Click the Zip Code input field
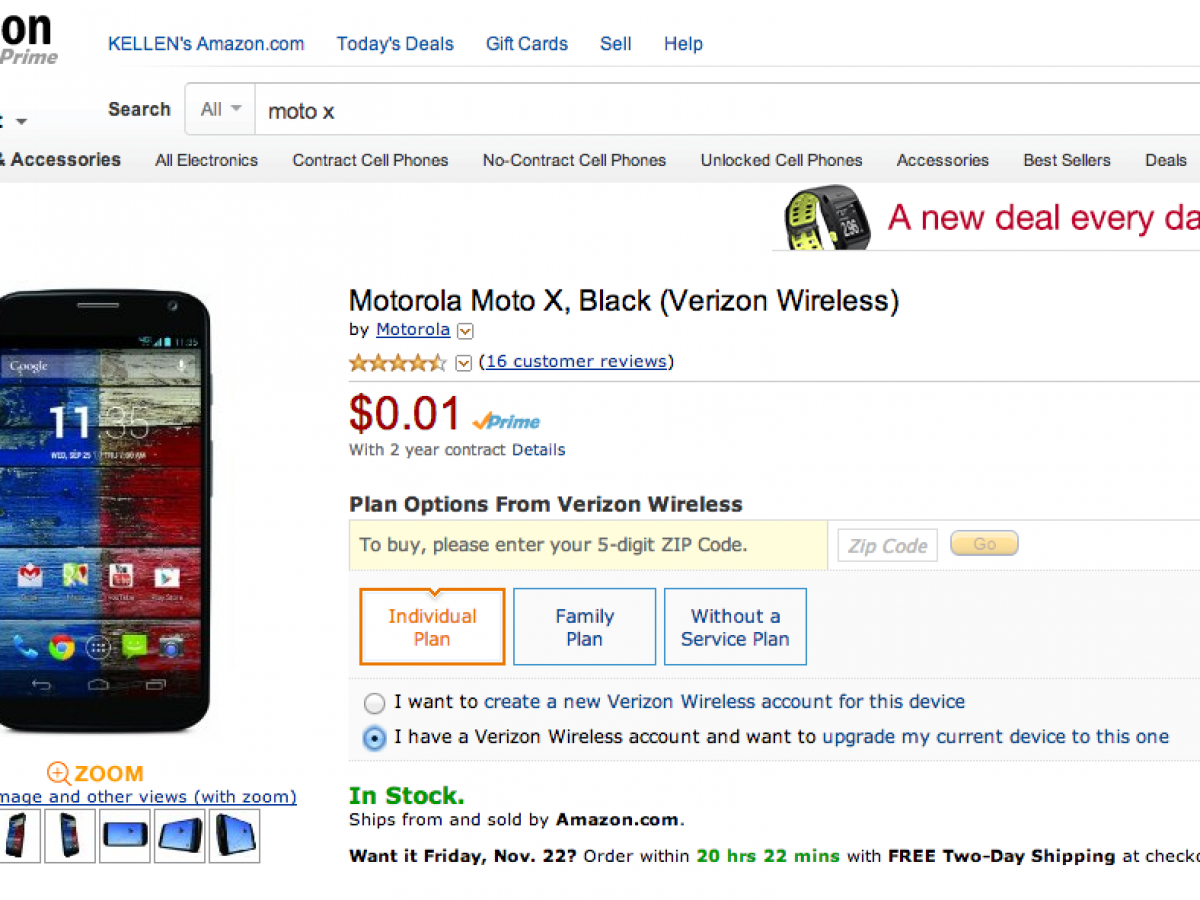The width and height of the screenshot is (1200, 900). 887,545
